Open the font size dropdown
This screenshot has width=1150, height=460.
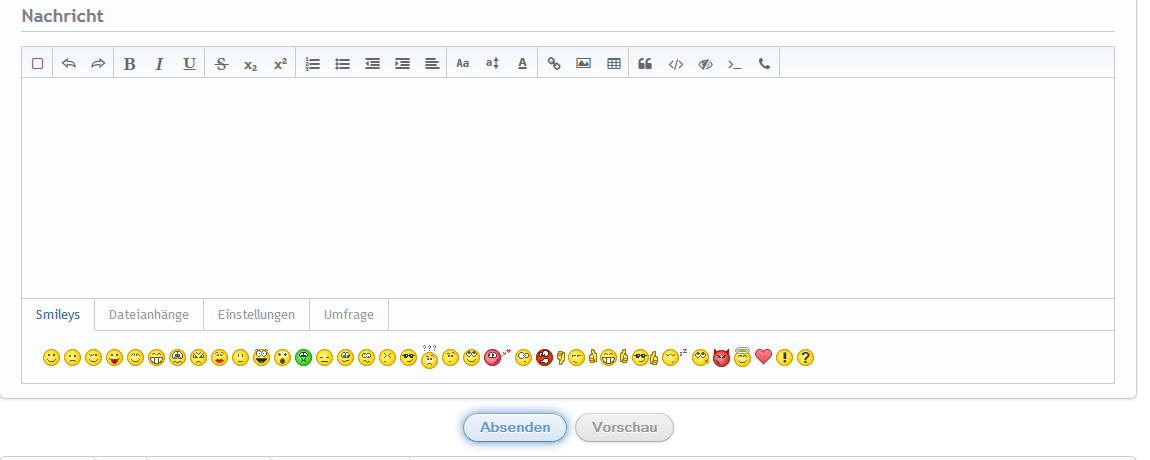point(492,63)
